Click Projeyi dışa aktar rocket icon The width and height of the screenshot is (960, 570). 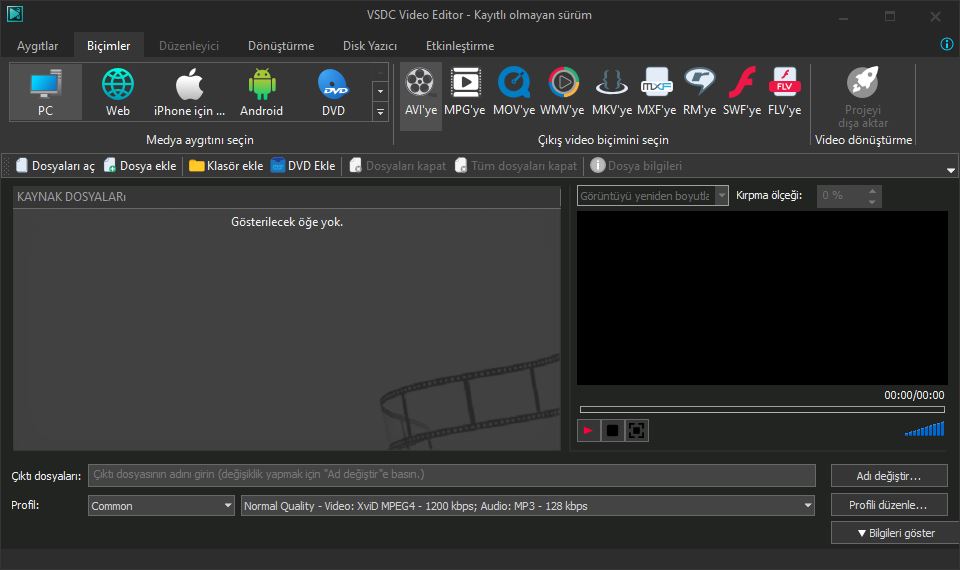863,82
